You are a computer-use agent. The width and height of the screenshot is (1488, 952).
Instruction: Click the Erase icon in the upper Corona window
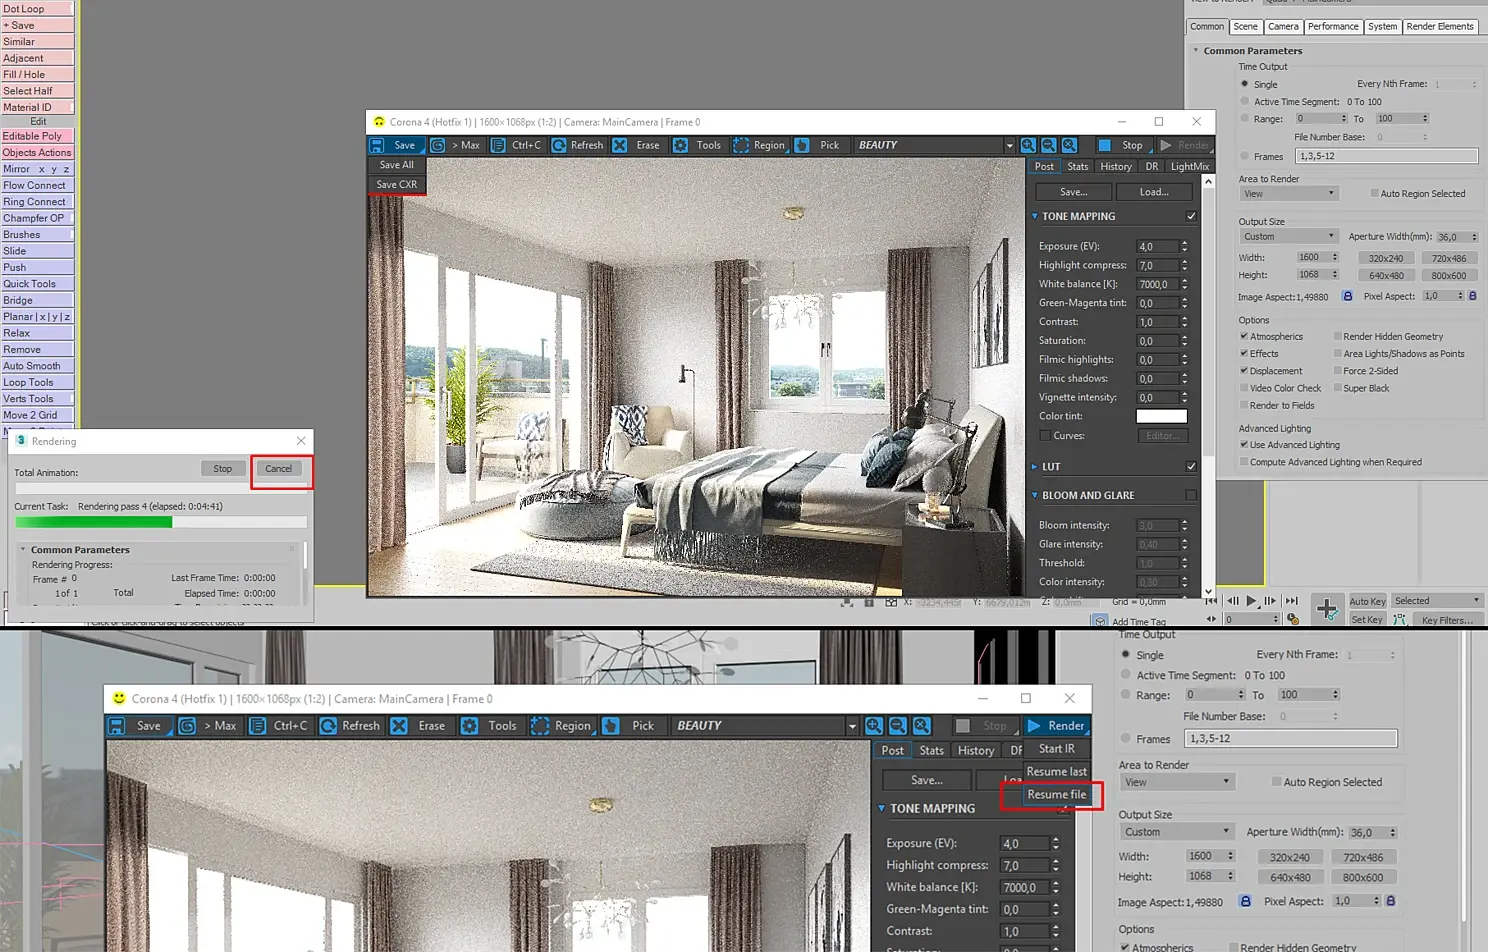tap(620, 145)
